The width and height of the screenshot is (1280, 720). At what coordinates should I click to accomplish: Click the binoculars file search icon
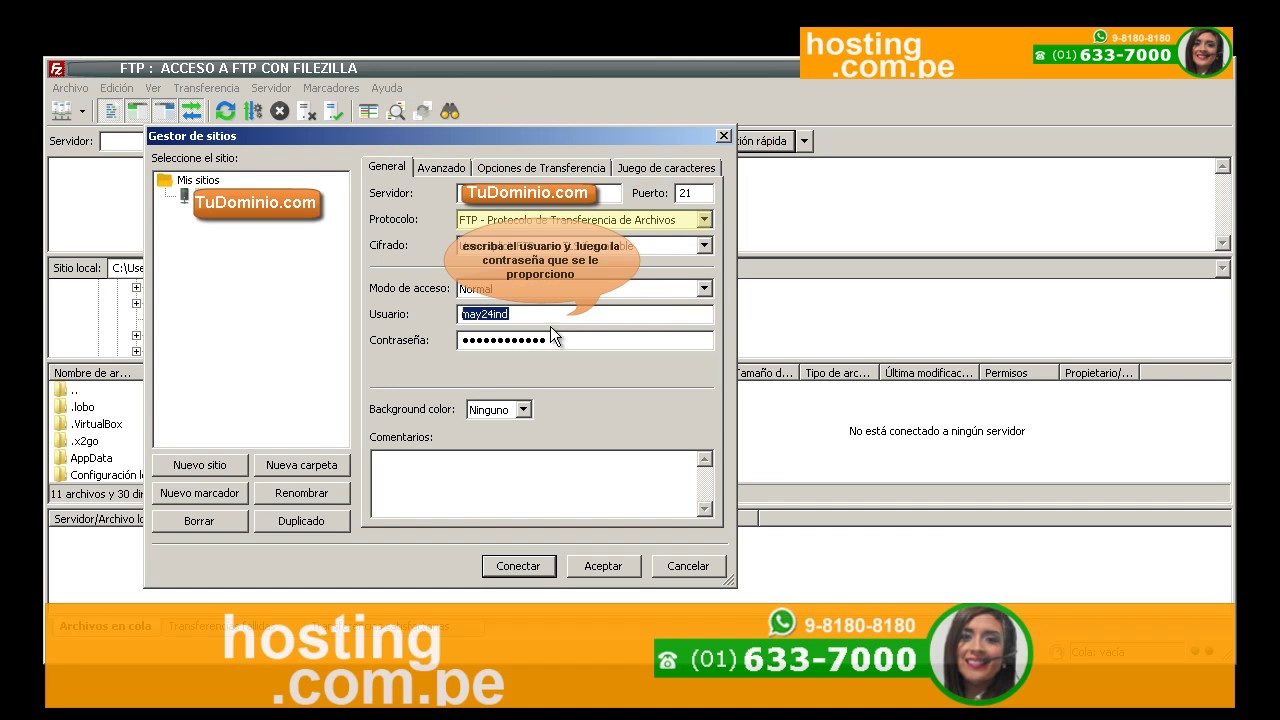[x=450, y=111]
